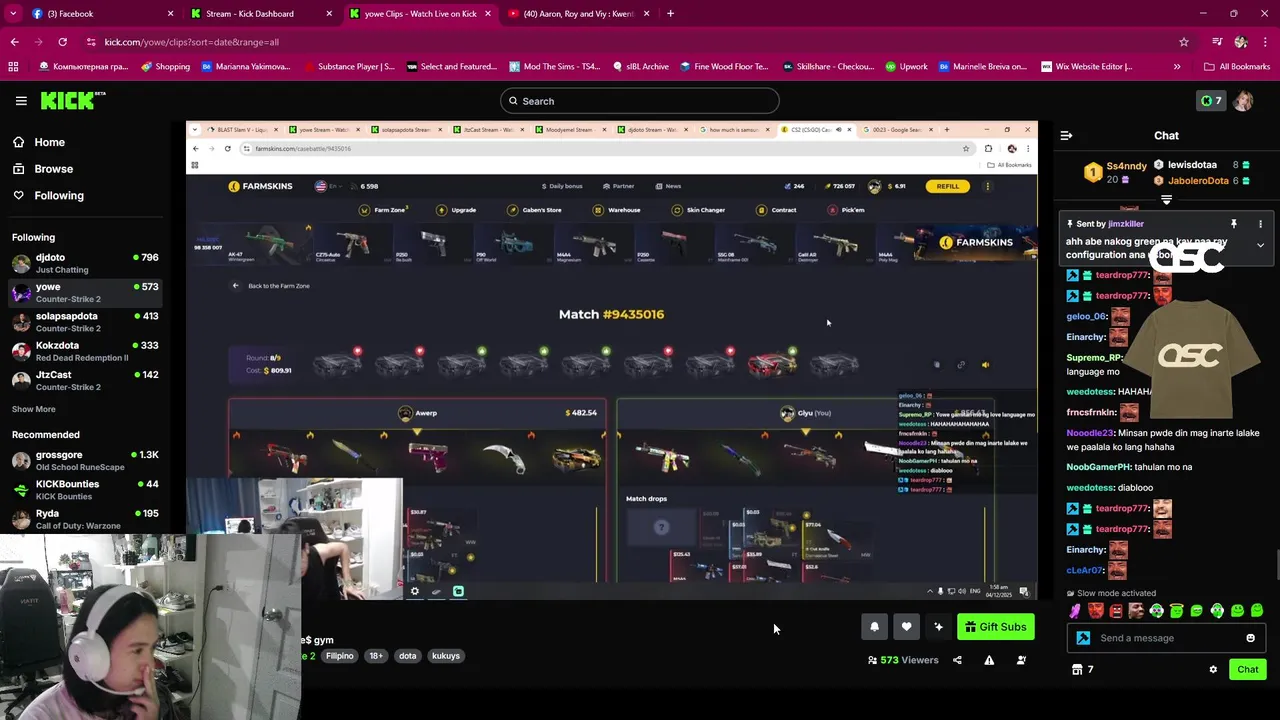
Task: Select the purple hand emote in quick emotes
Action: pyautogui.click(x=1076, y=611)
